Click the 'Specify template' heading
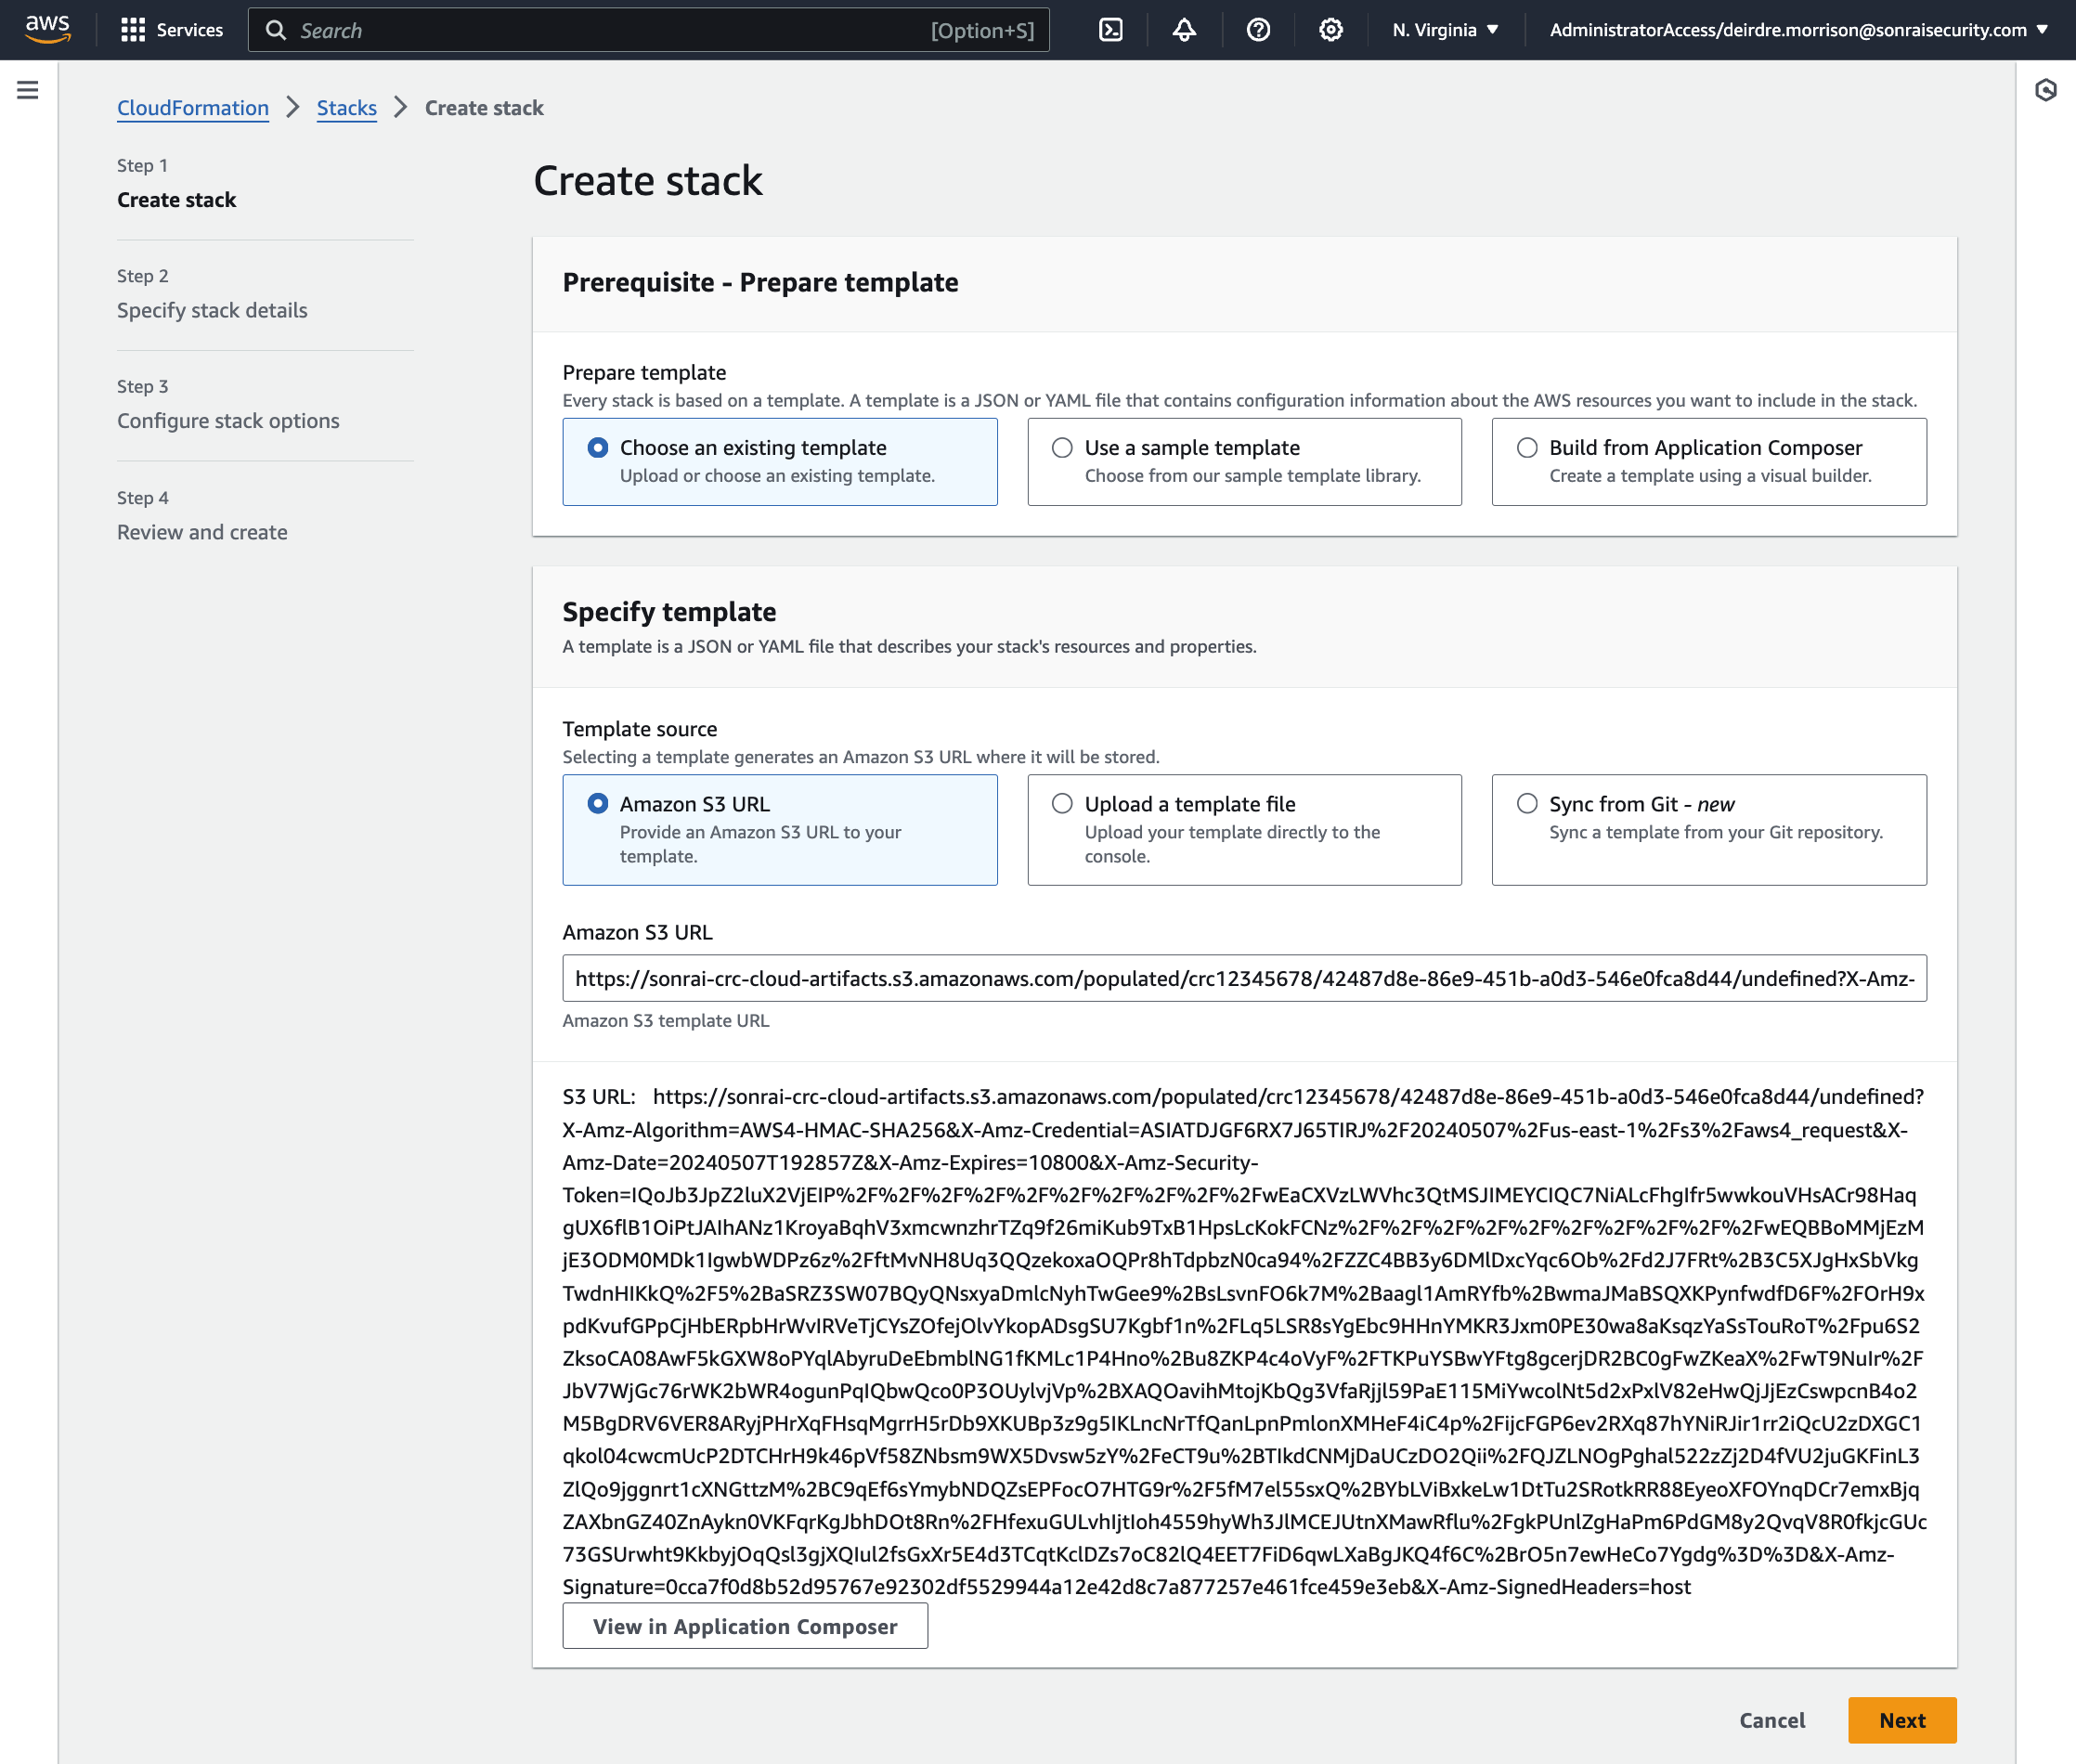The width and height of the screenshot is (2076, 1764). click(x=669, y=612)
